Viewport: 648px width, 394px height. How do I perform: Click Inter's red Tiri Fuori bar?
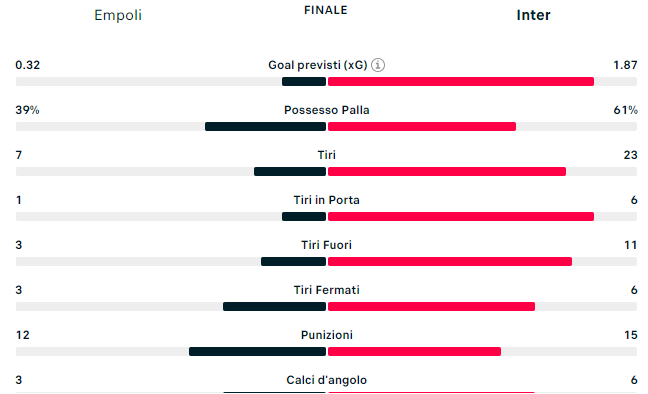(450, 262)
